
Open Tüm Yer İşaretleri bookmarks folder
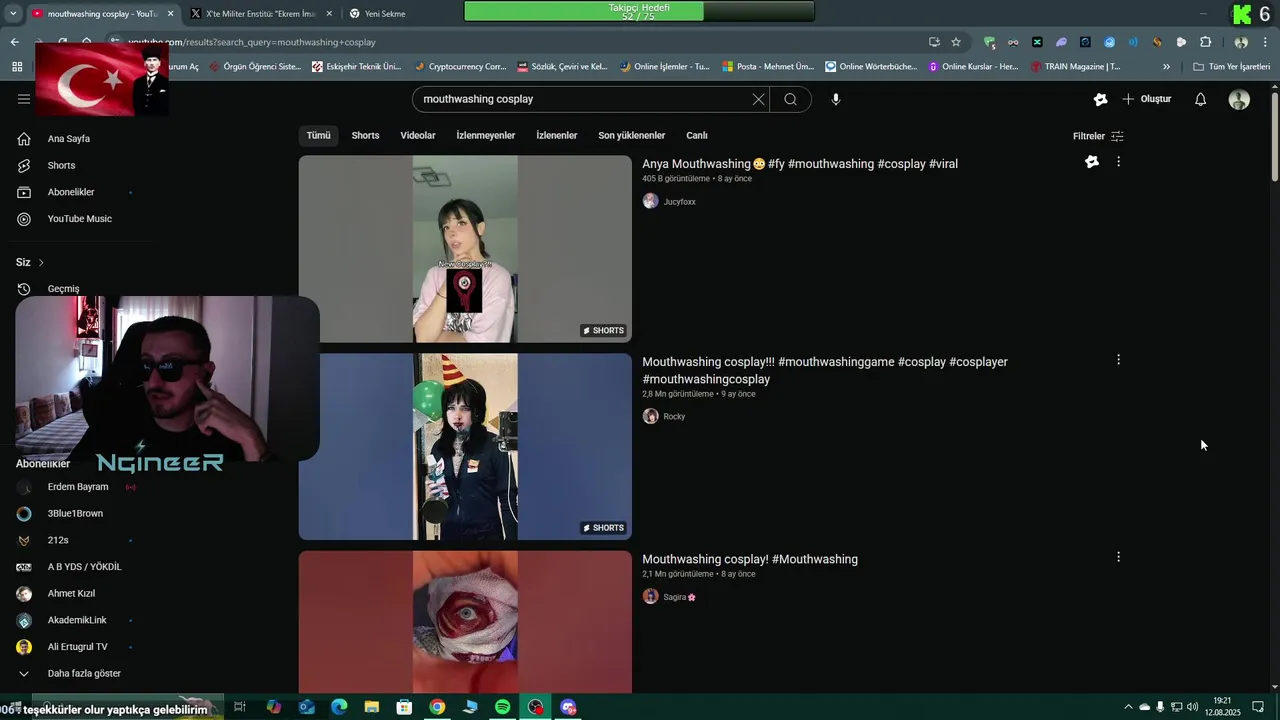point(1232,67)
